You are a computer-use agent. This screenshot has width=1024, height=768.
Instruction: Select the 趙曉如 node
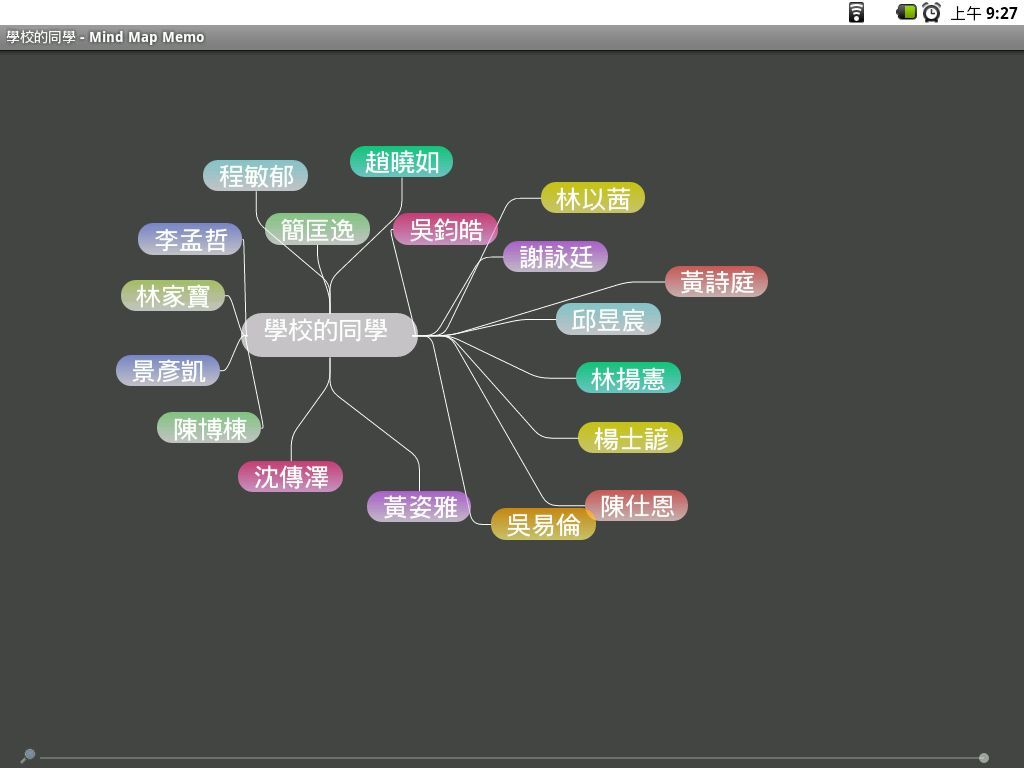pos(401,162)
